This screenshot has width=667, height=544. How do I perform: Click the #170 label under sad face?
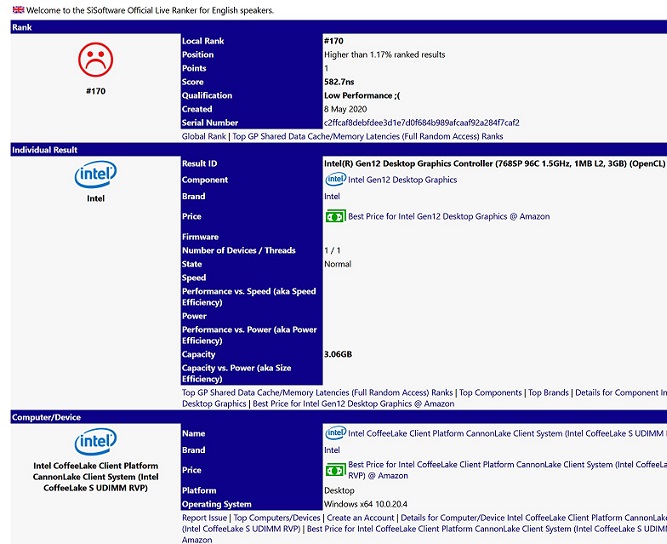coord(96,91)
